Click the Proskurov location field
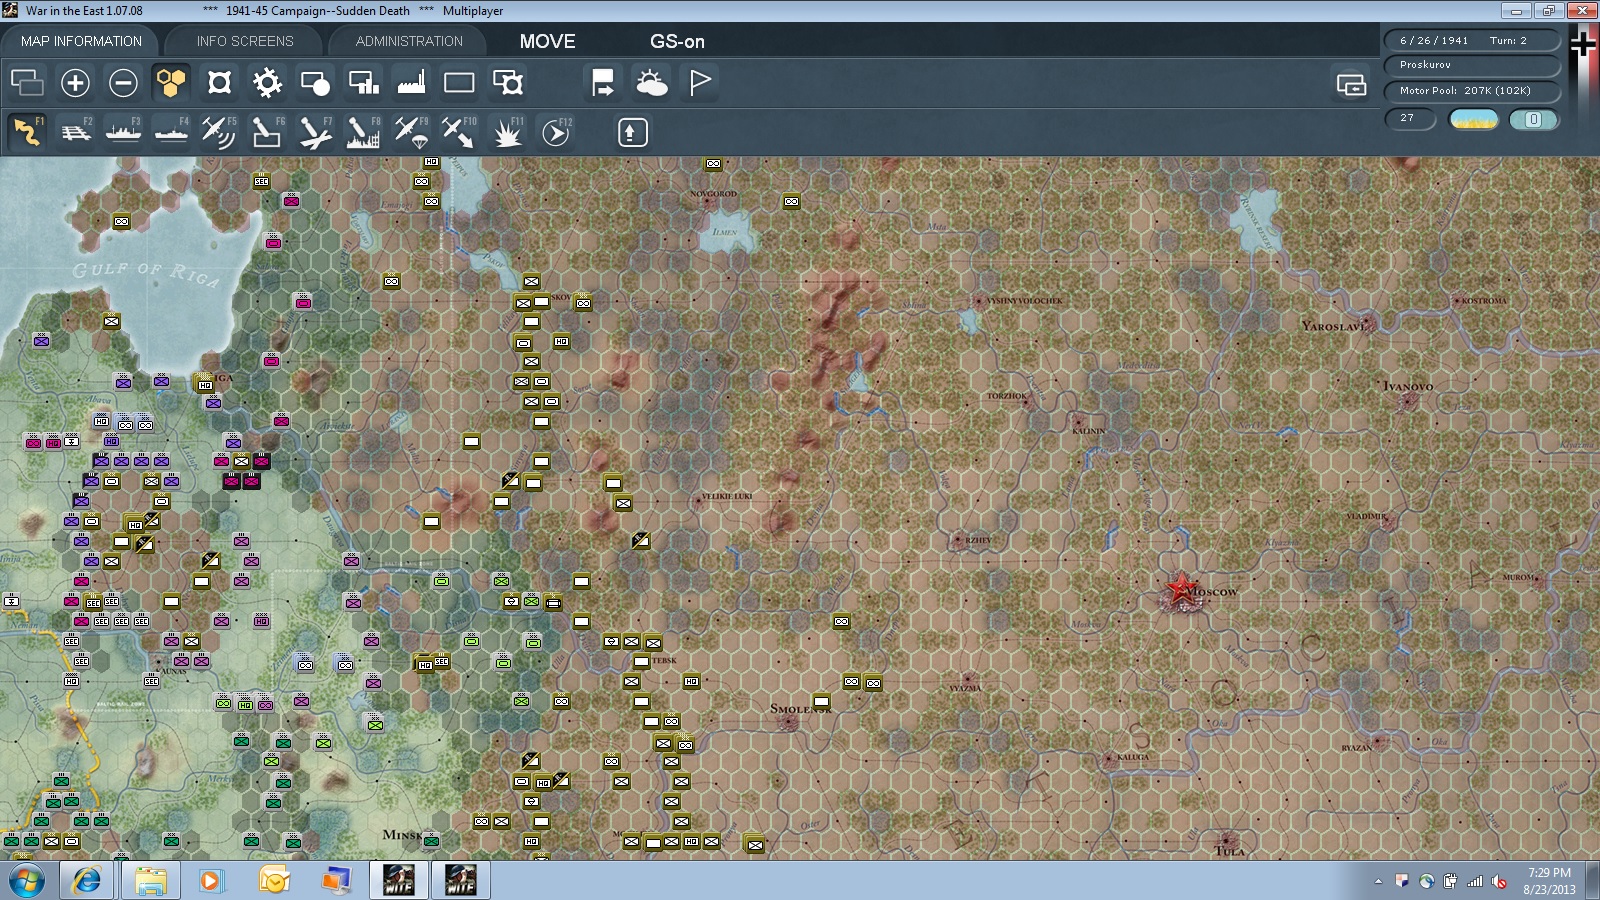 [x=1471, y=65]
